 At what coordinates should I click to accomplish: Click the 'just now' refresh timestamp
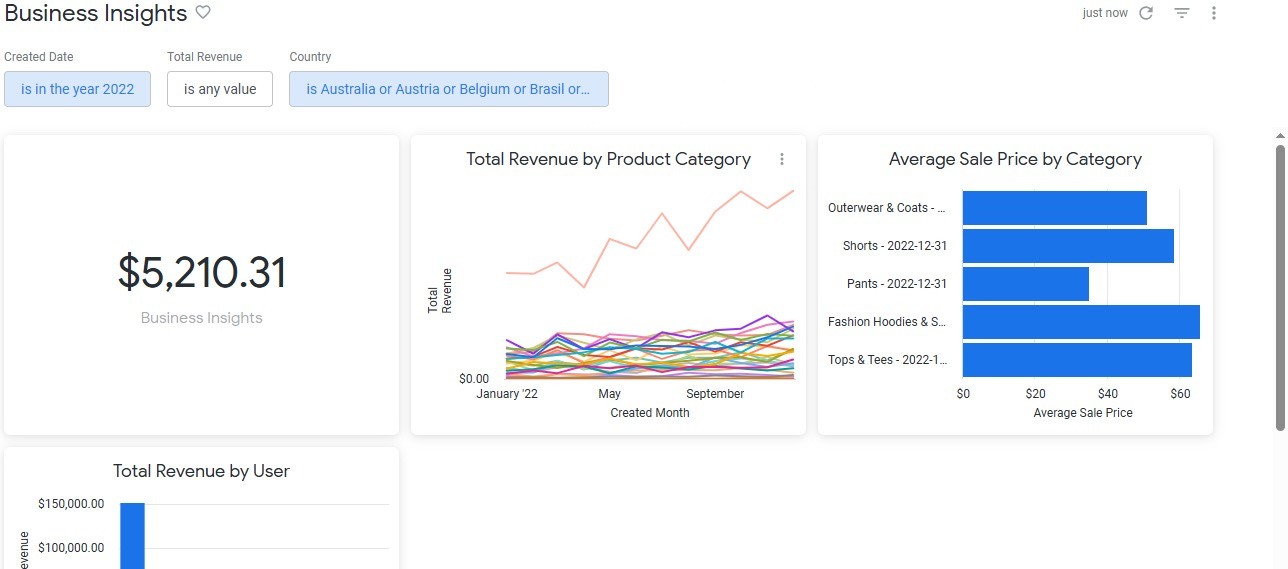1105,13
